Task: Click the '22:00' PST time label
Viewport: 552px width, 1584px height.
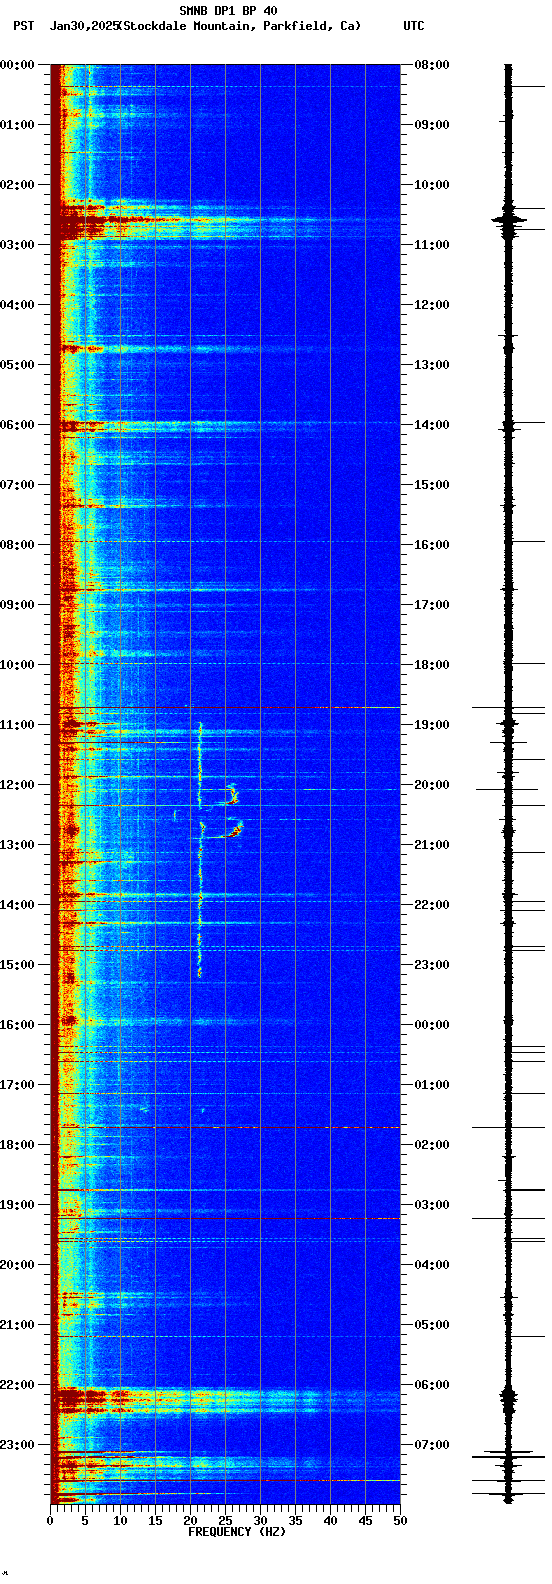Action: [17, 1385]
